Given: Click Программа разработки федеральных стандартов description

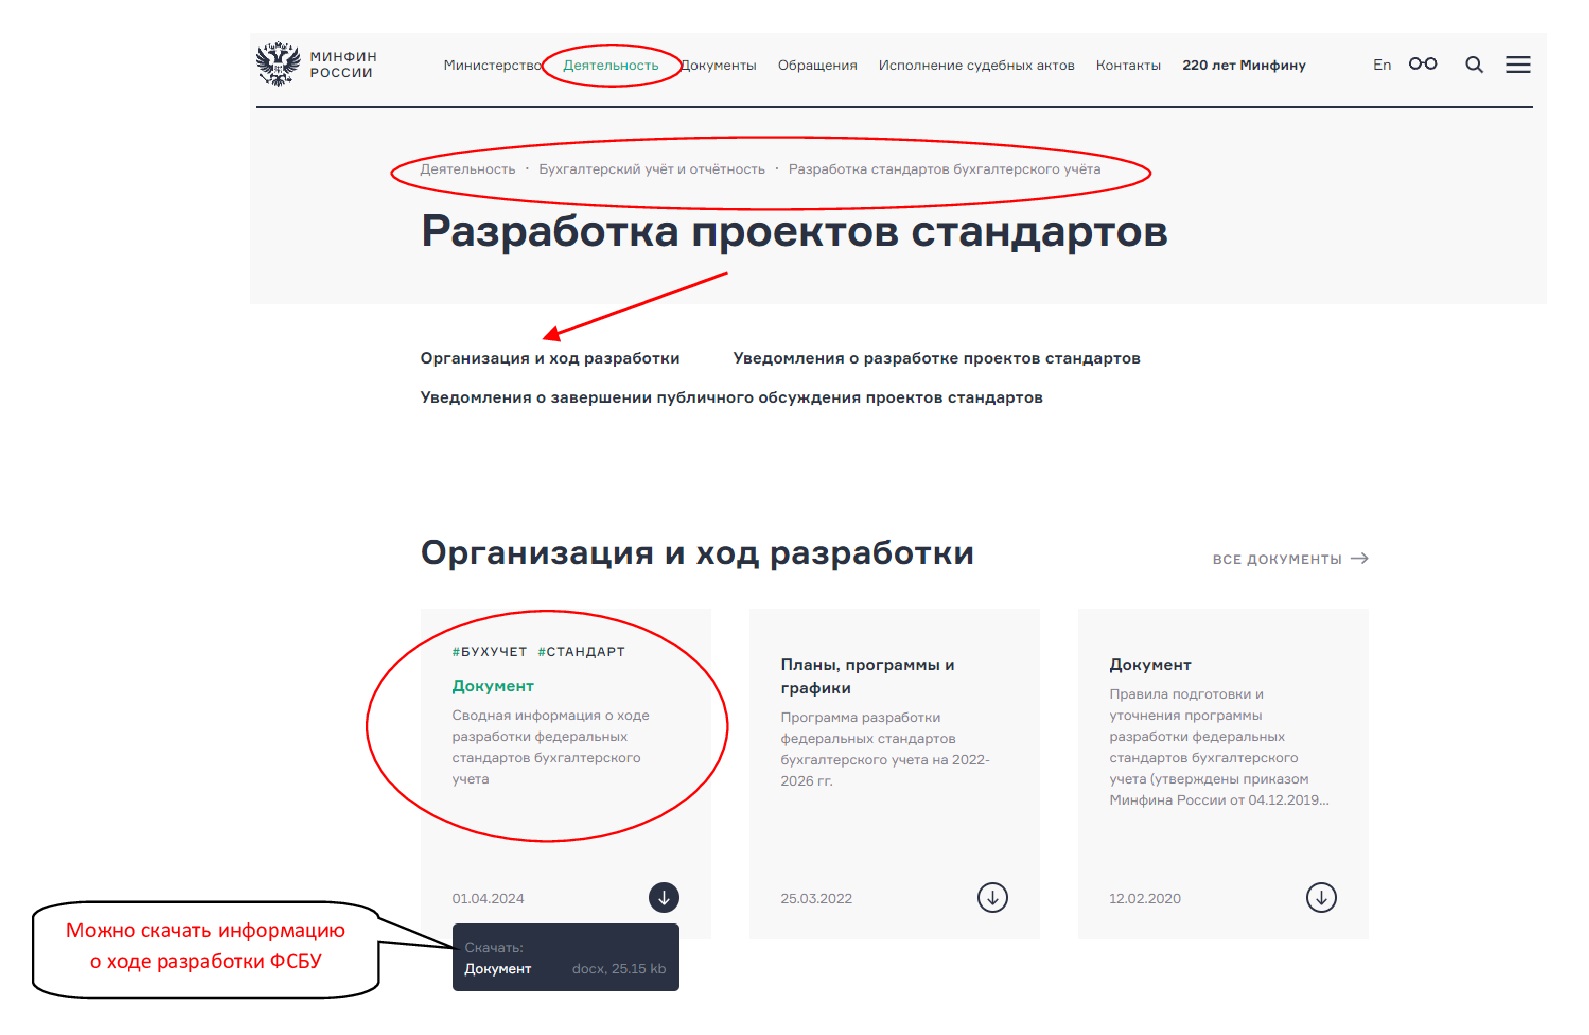Looking at the screenshot, I should (x=885, y=749).
